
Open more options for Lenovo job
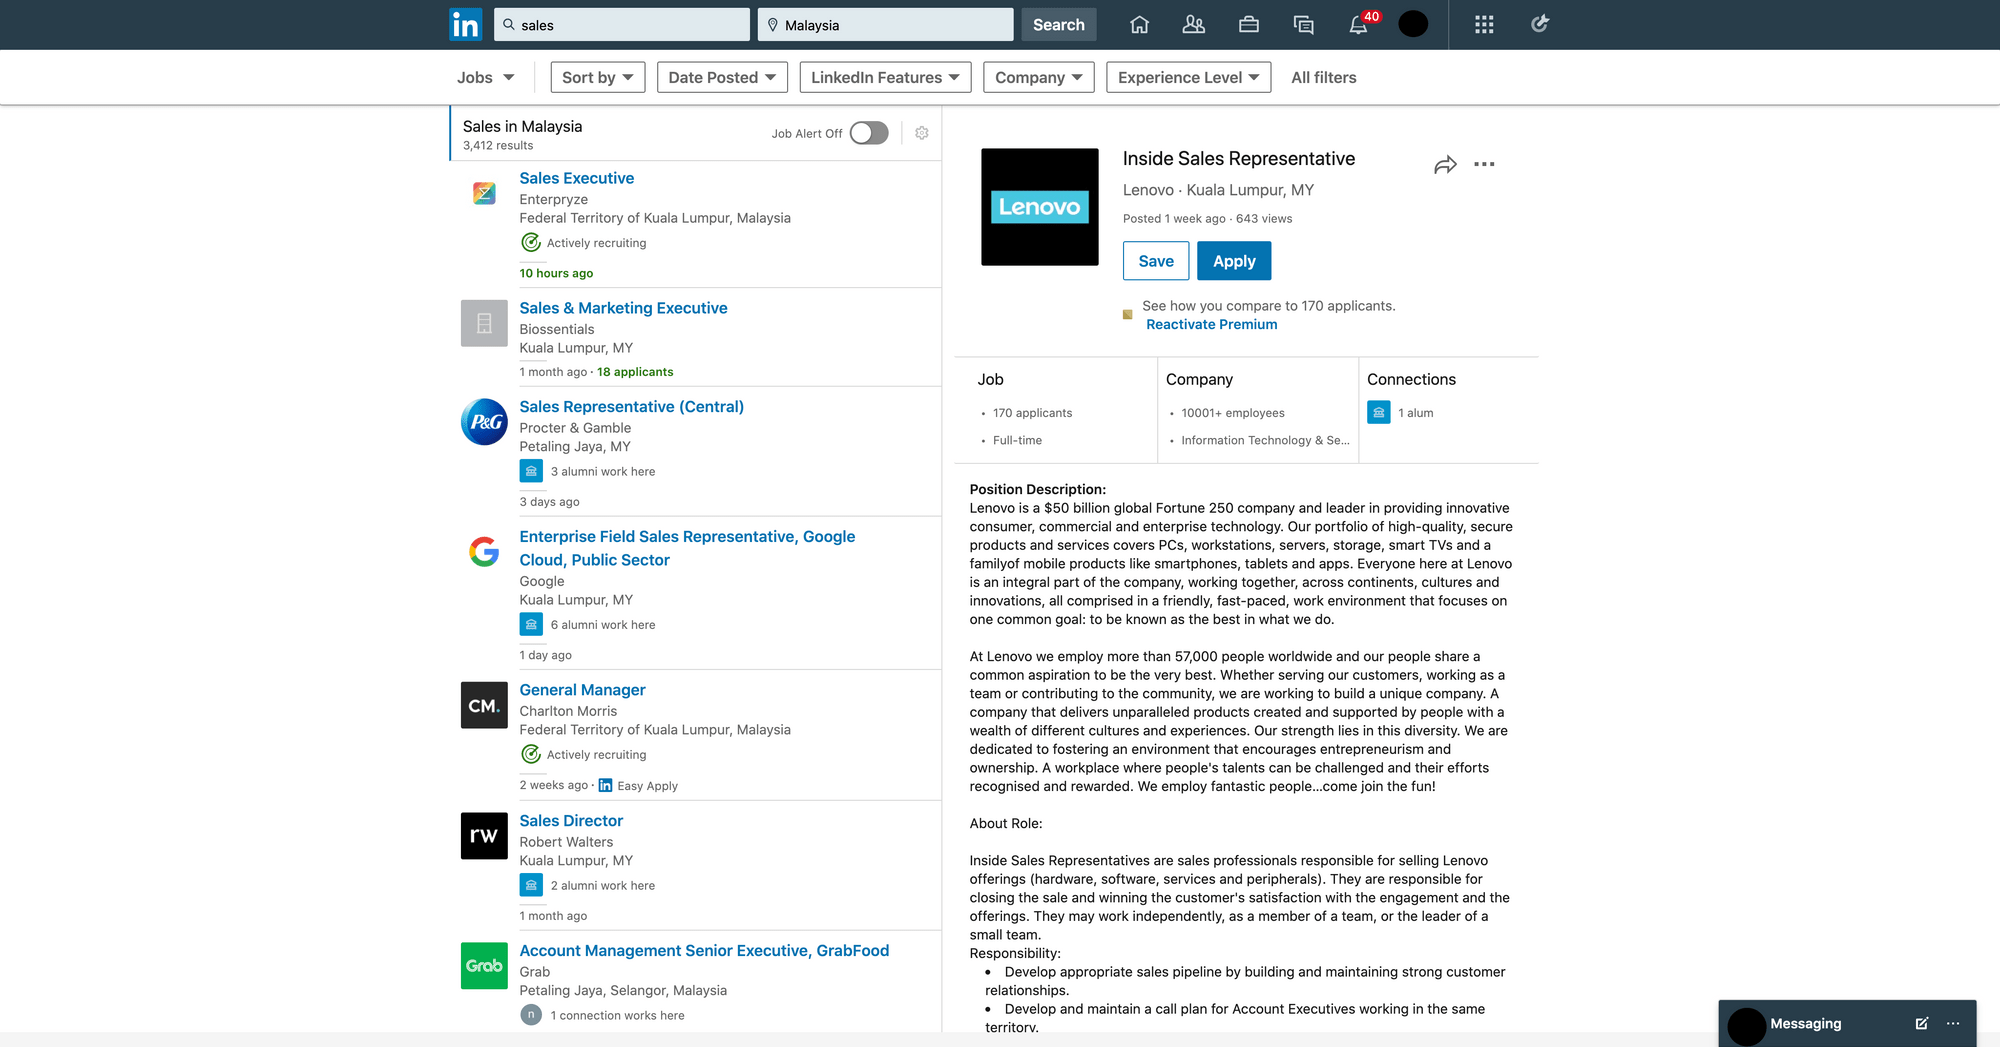tap(1484, 164)
